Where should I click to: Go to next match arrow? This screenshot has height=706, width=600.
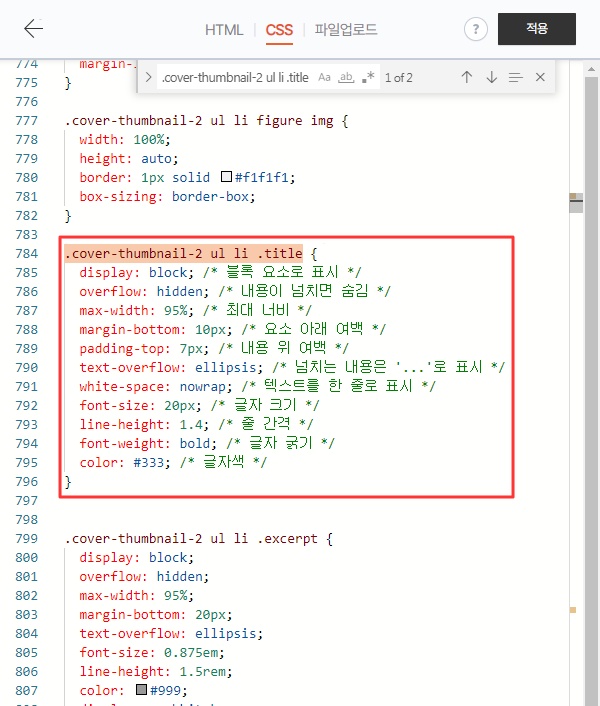[x=492, y=77]
